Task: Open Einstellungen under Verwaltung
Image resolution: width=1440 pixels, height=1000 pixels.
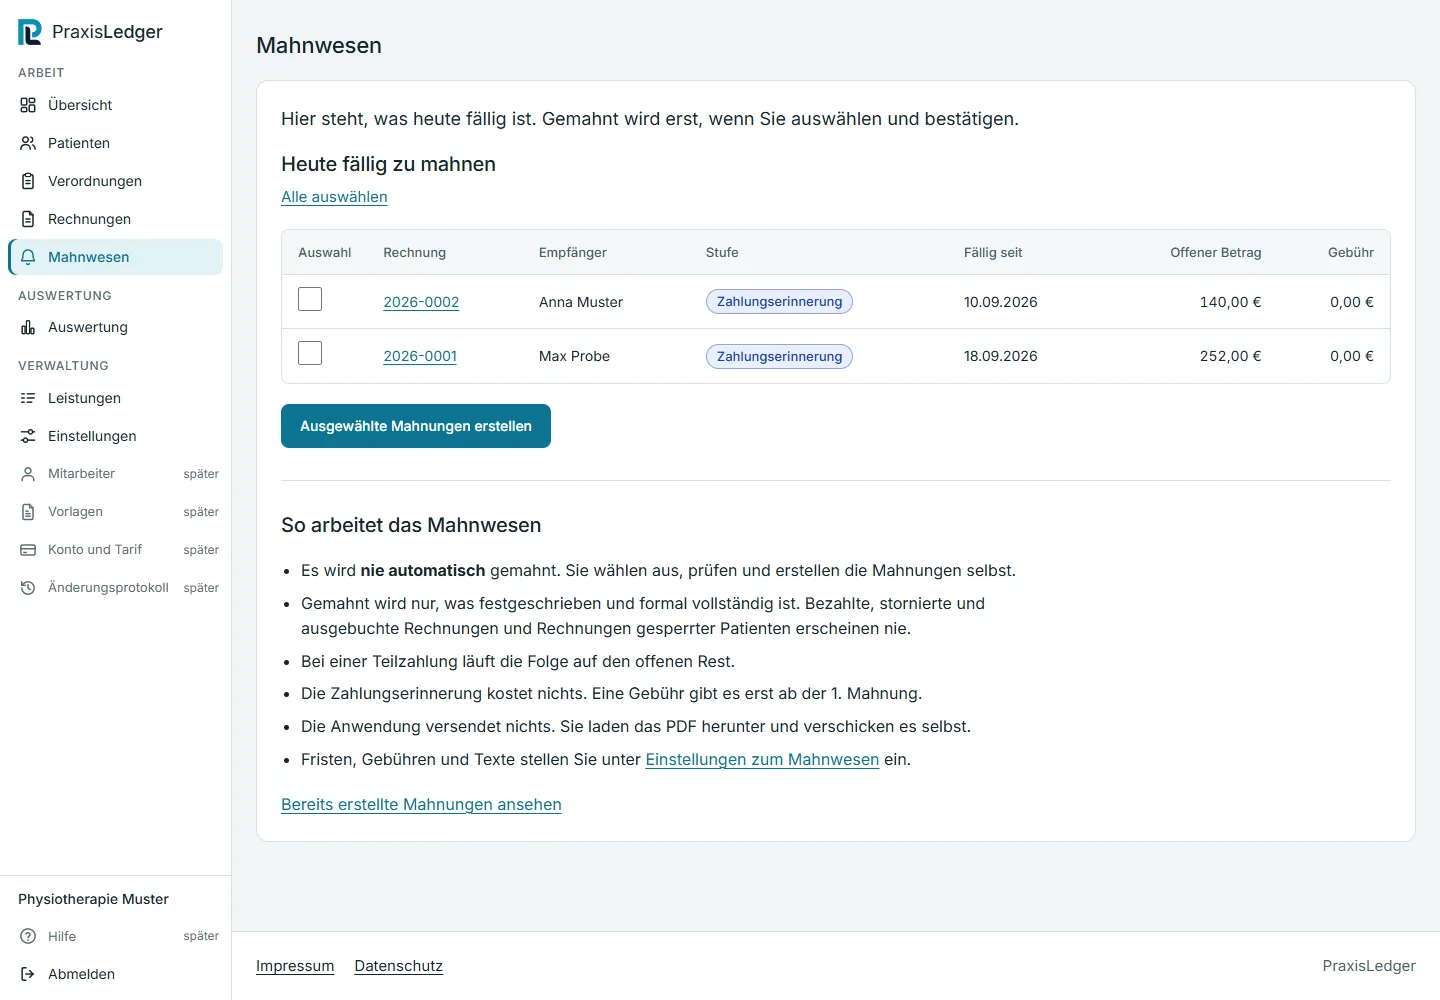Action: (115, 436)
